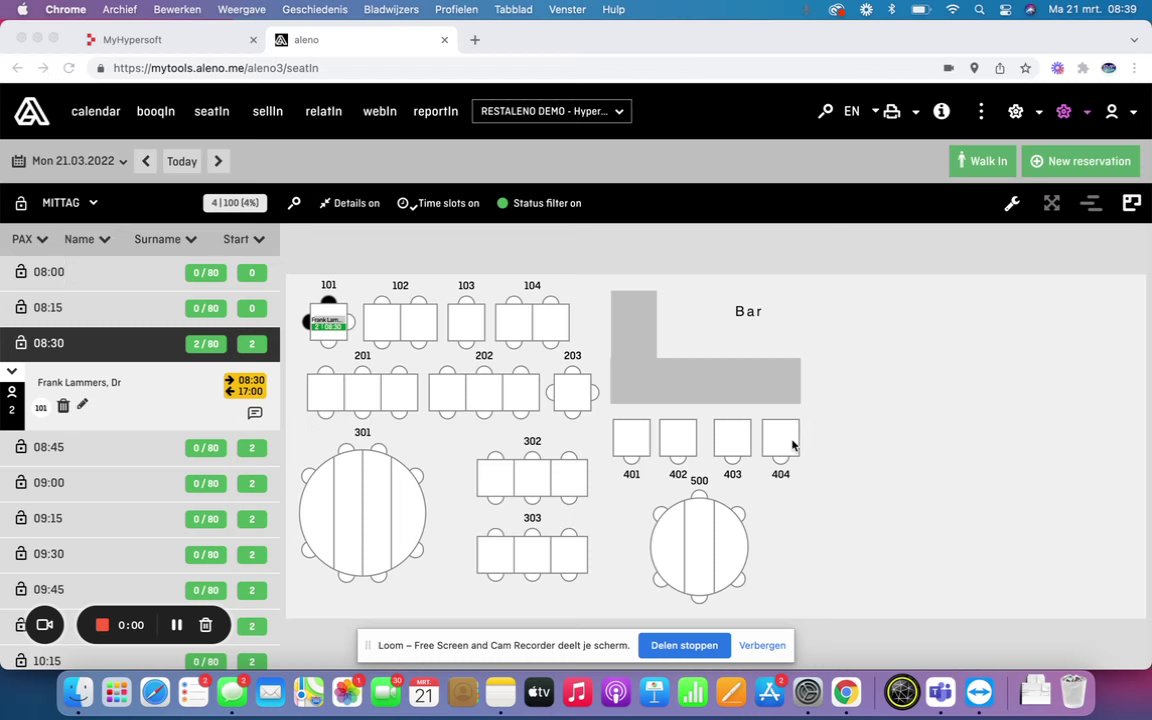1152x720 pixels.
Task: Toggle lock on the 09:00 time slot
Action: [x=21, y=483]
